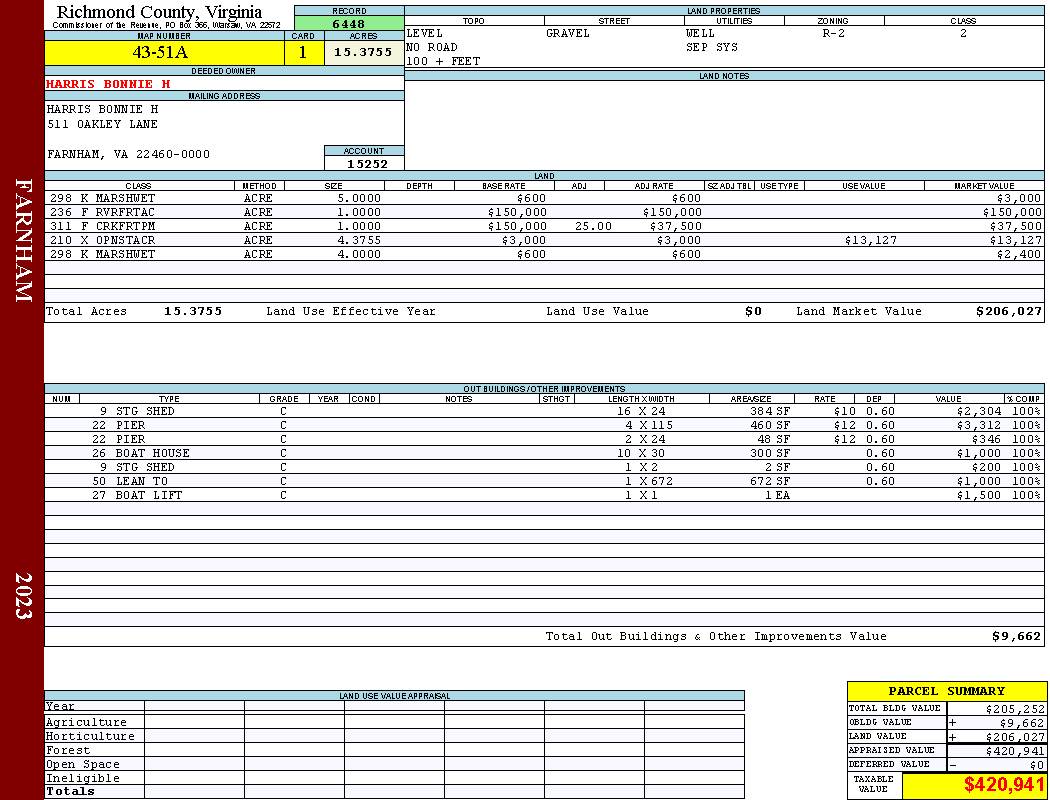Select map number 43-51A field

click(164, 52)
